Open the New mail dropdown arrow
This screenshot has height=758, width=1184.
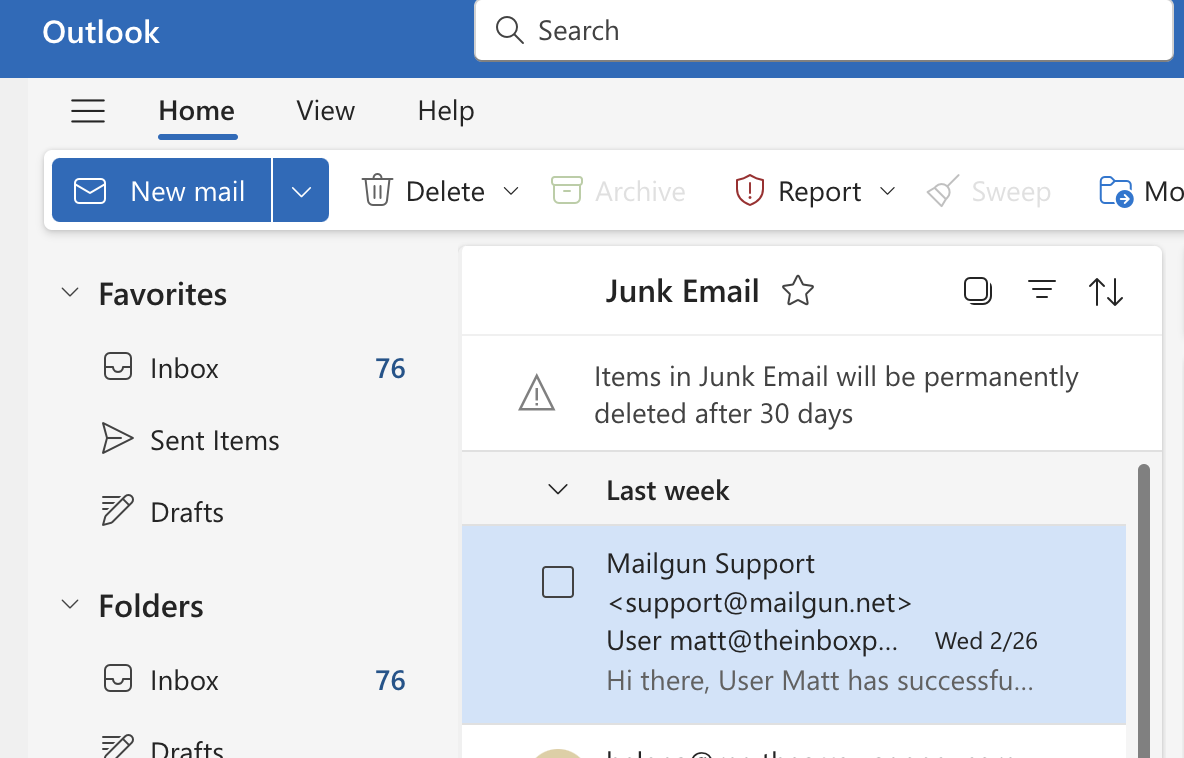(x=301, y=190)
